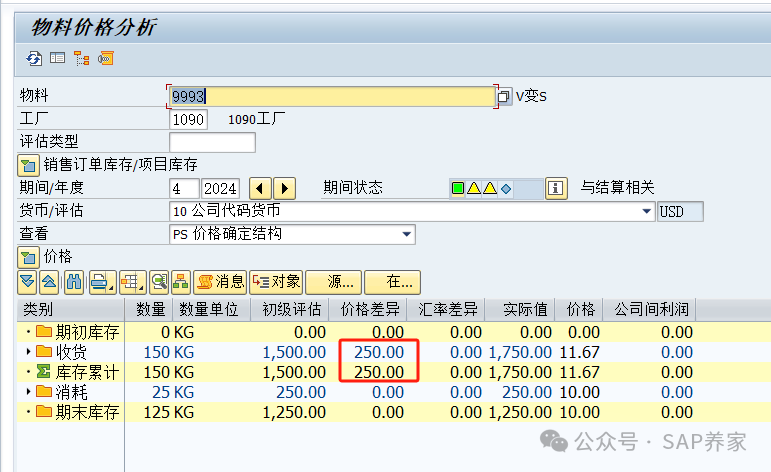Click the 类别 column header
This screenshot has width=771, height=472.
click(70, 309)
